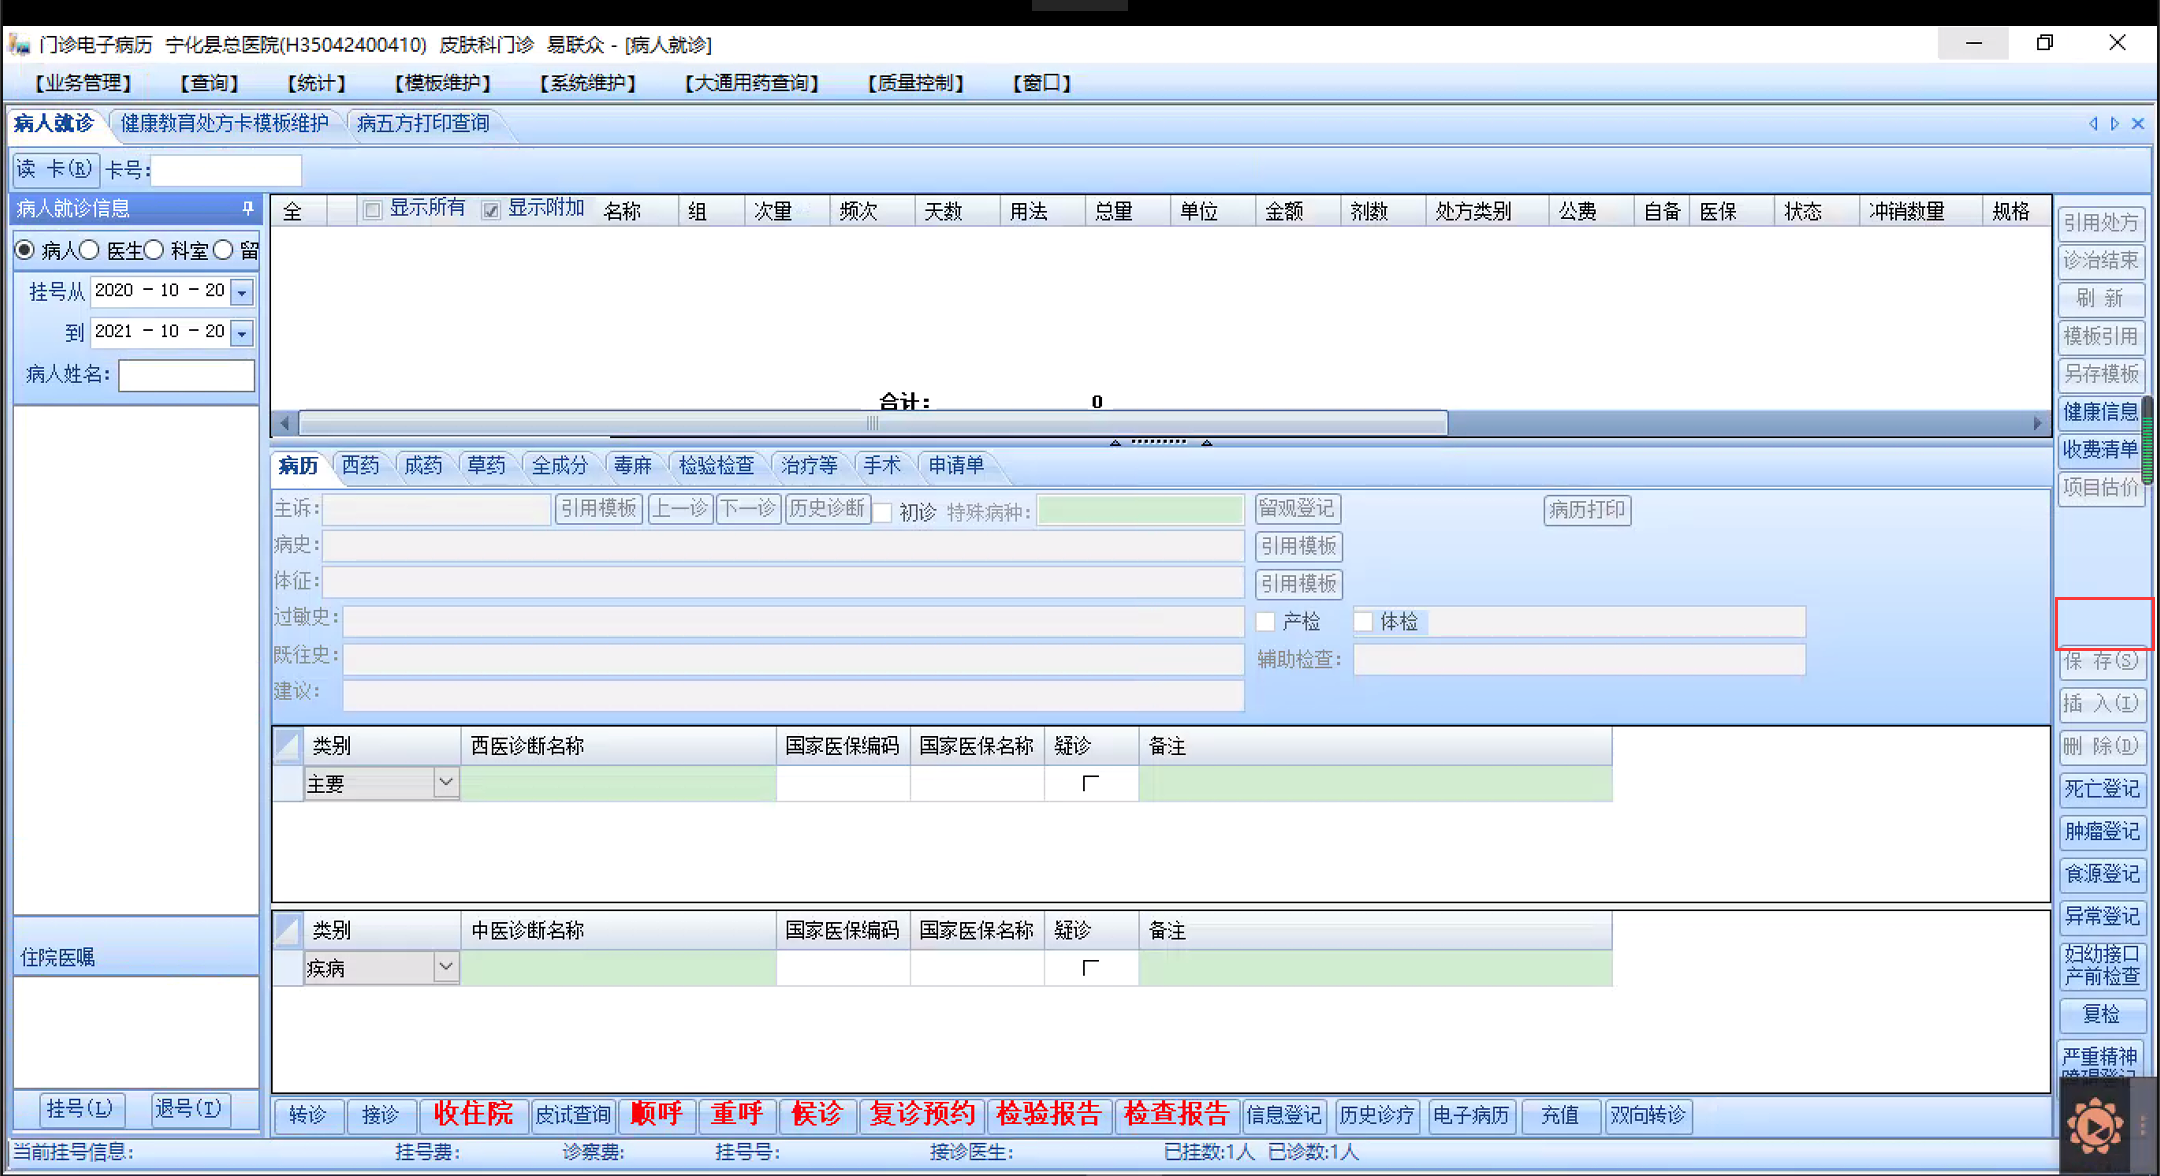Expand 疾病 category dropdown in TCM diagnosis
Image resolution: width=2160 pixels, height=1176 pixels.
(446, 967)
